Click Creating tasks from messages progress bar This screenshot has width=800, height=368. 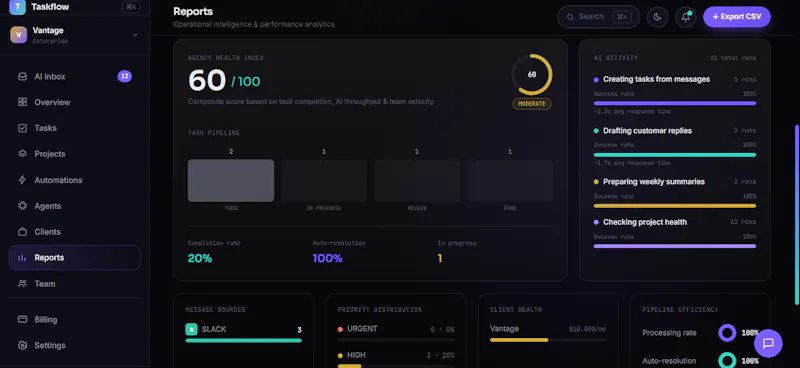pyautogui.click(x=674, y=103)
